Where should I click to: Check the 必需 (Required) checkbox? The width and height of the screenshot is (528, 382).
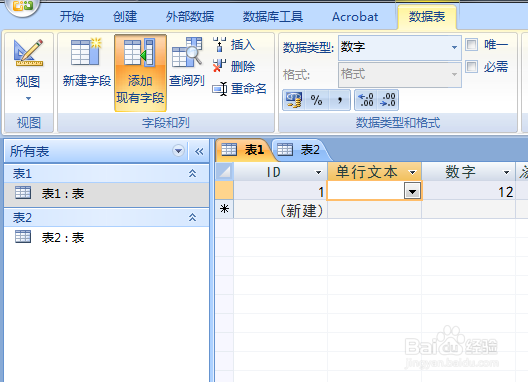pyautogui.click(x=471, y=66)
